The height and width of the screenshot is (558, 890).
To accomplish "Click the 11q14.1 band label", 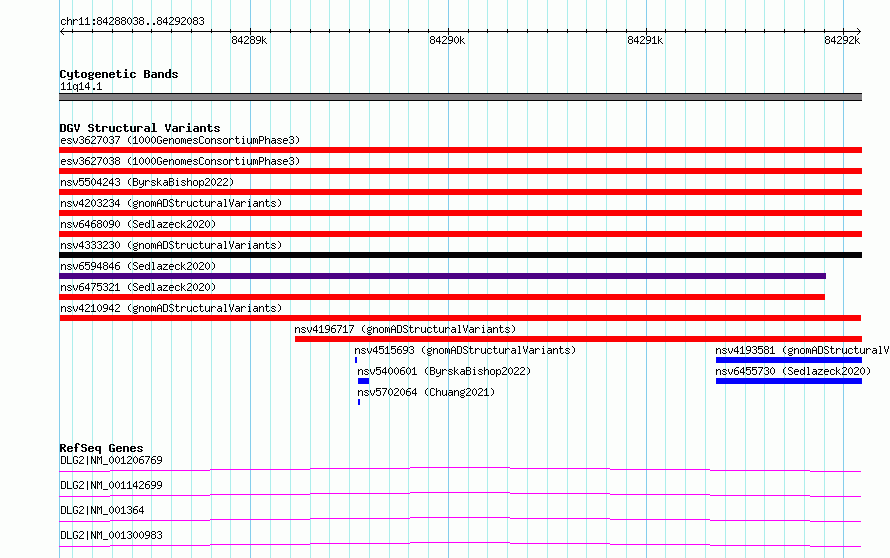I will [x=81, y=86].
